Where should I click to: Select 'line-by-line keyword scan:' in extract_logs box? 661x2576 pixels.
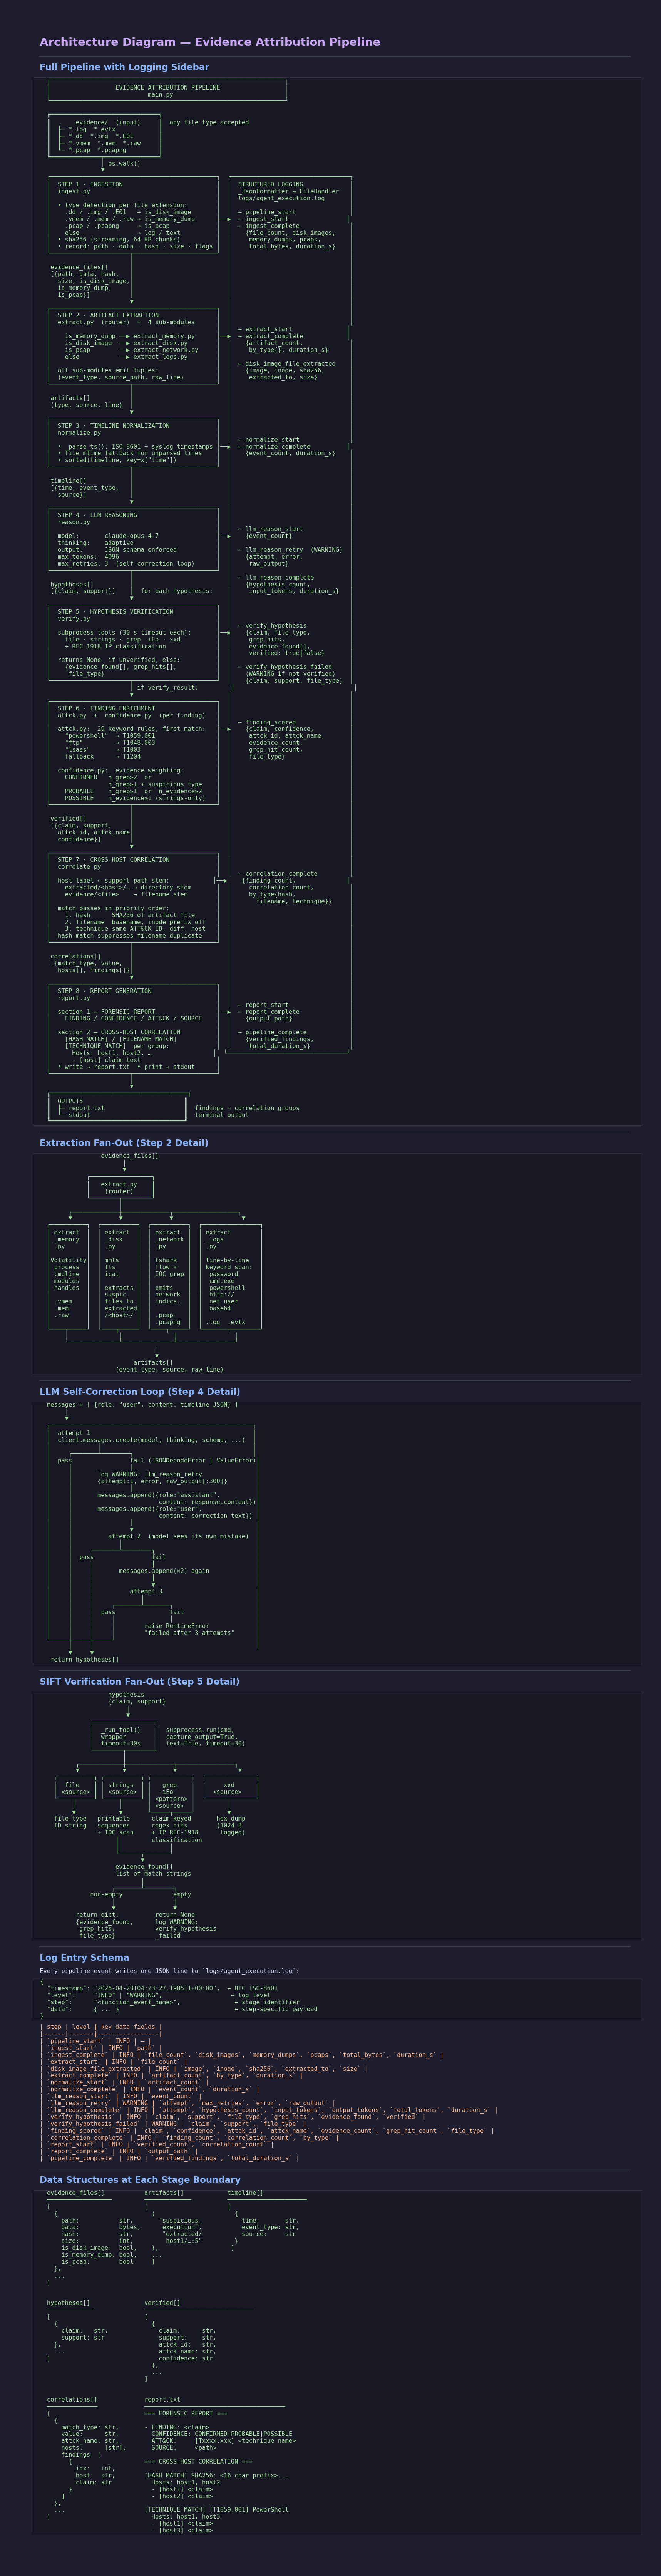coord(229,1264)
